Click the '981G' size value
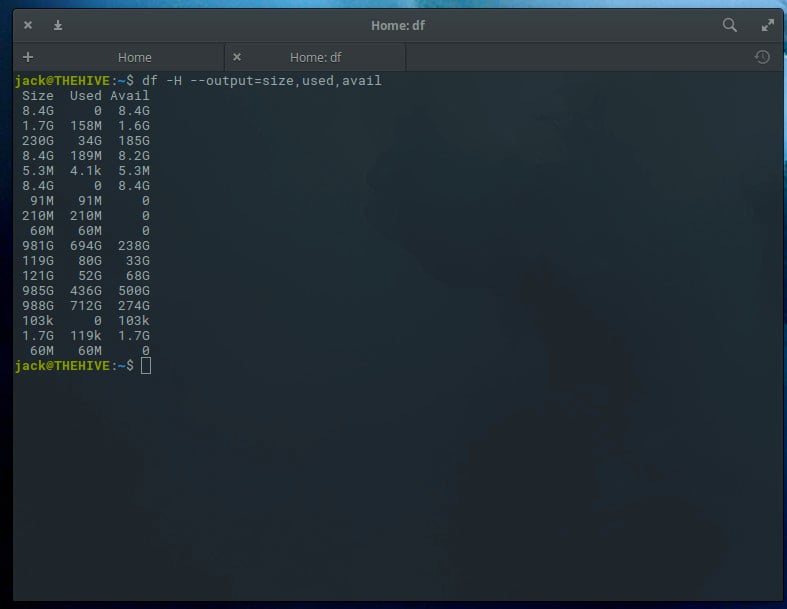787x609 pixels. point(38,246)
